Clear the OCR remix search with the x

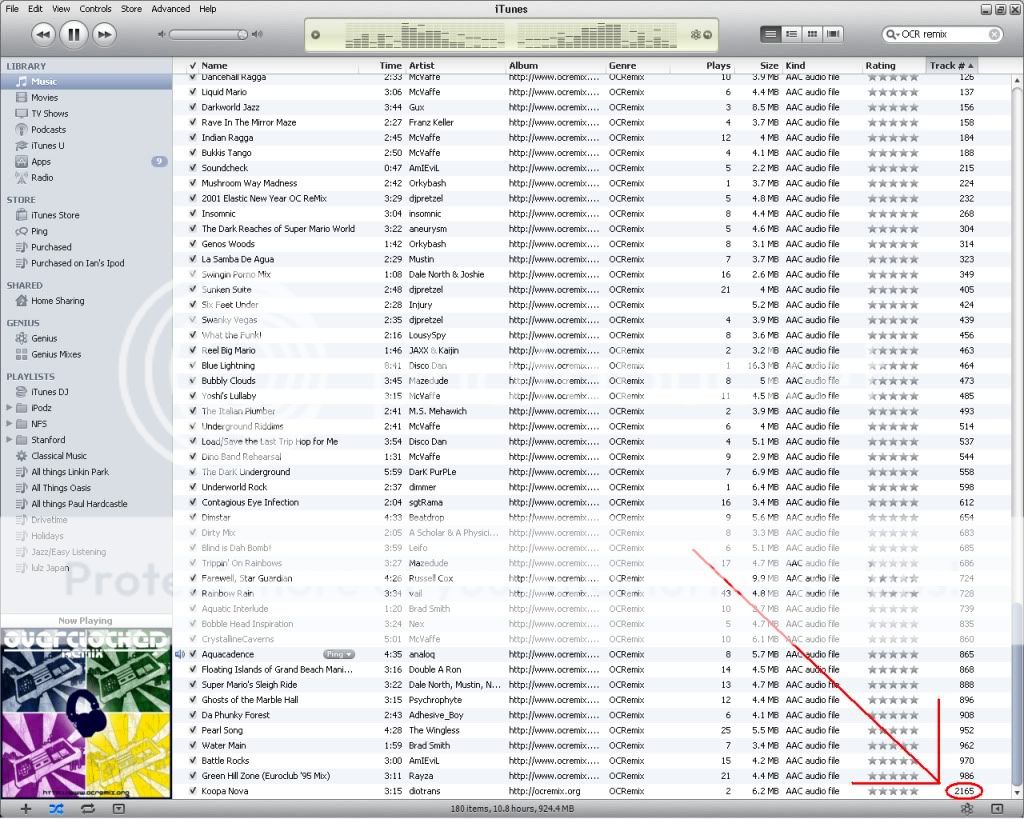tap(995, 33)
